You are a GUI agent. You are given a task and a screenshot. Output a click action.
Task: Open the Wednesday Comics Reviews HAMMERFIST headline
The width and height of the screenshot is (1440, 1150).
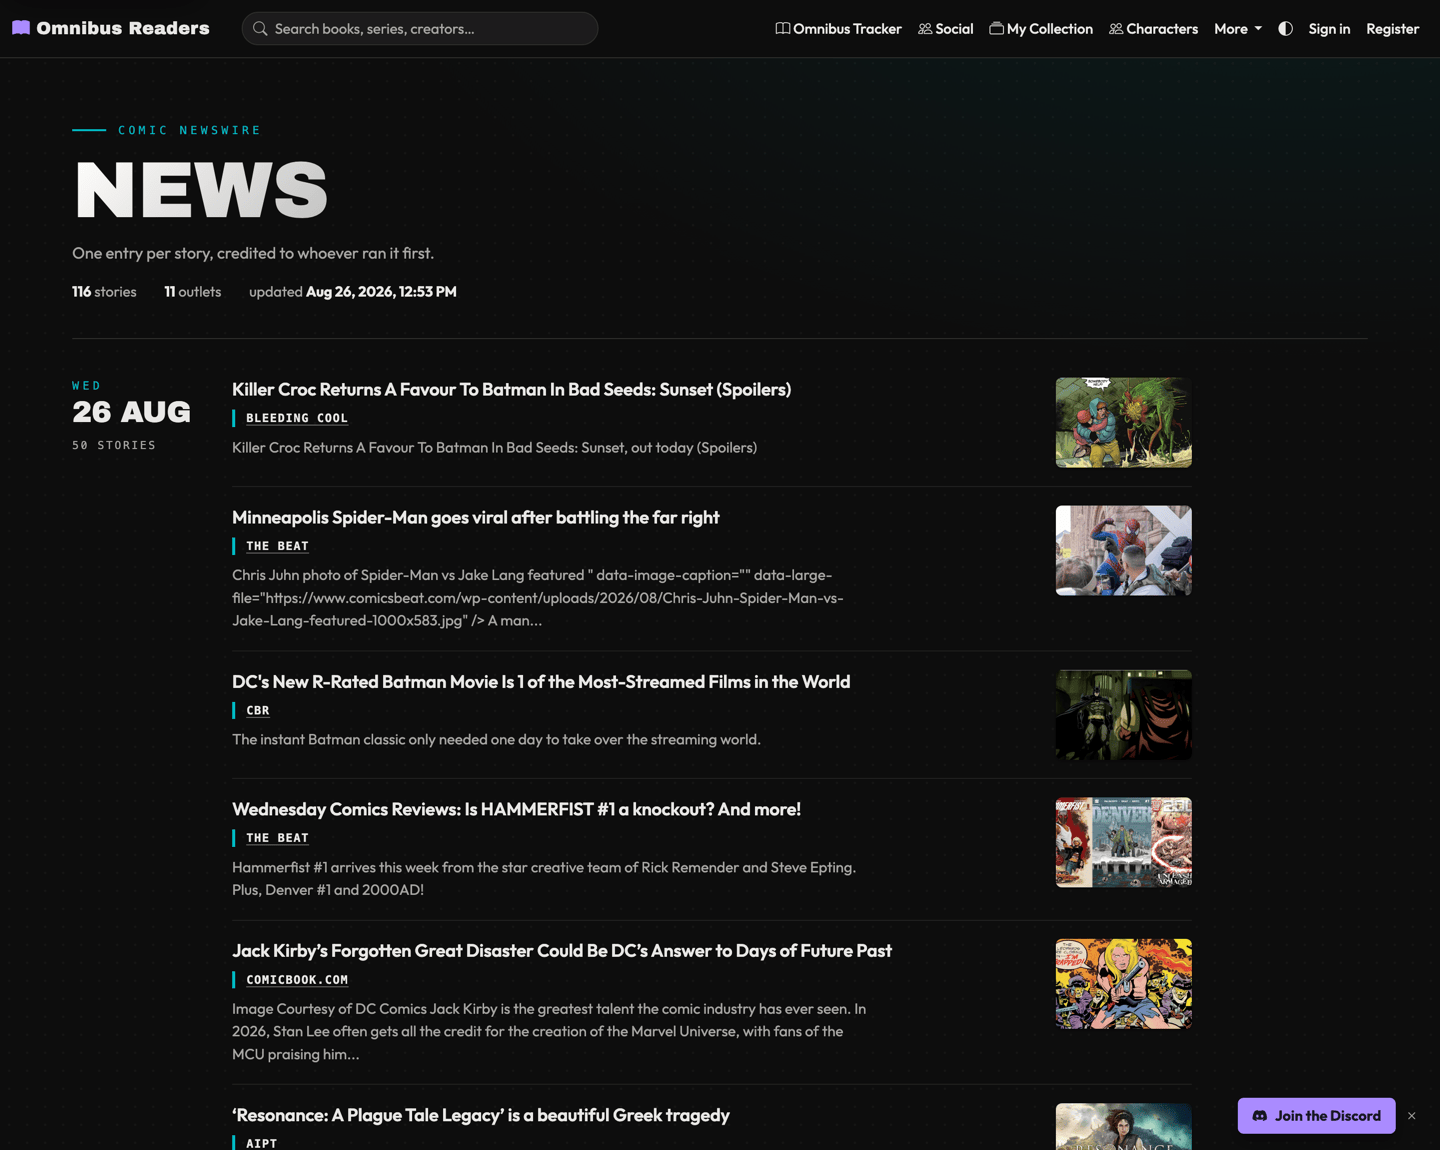point(516,809)
